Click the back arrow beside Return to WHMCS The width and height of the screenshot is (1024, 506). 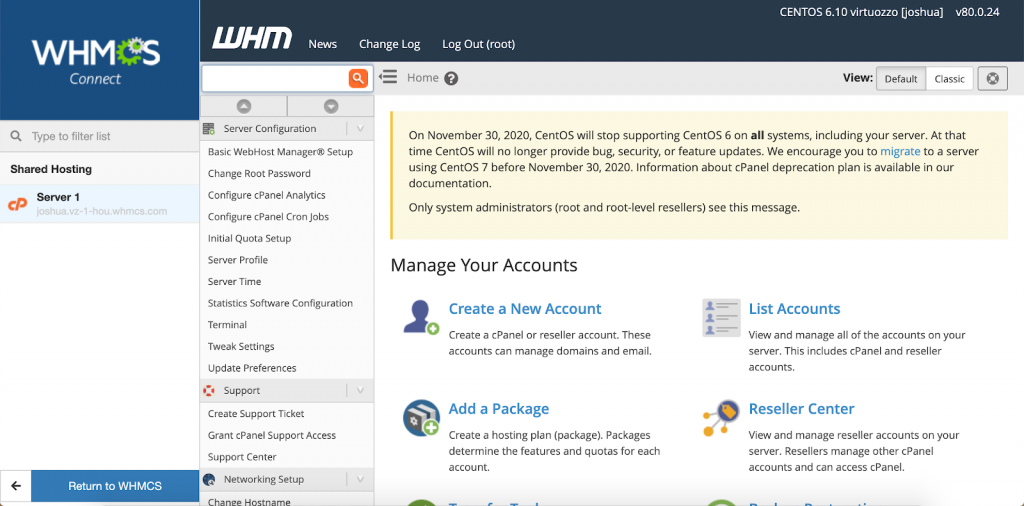tap(16, 486)
